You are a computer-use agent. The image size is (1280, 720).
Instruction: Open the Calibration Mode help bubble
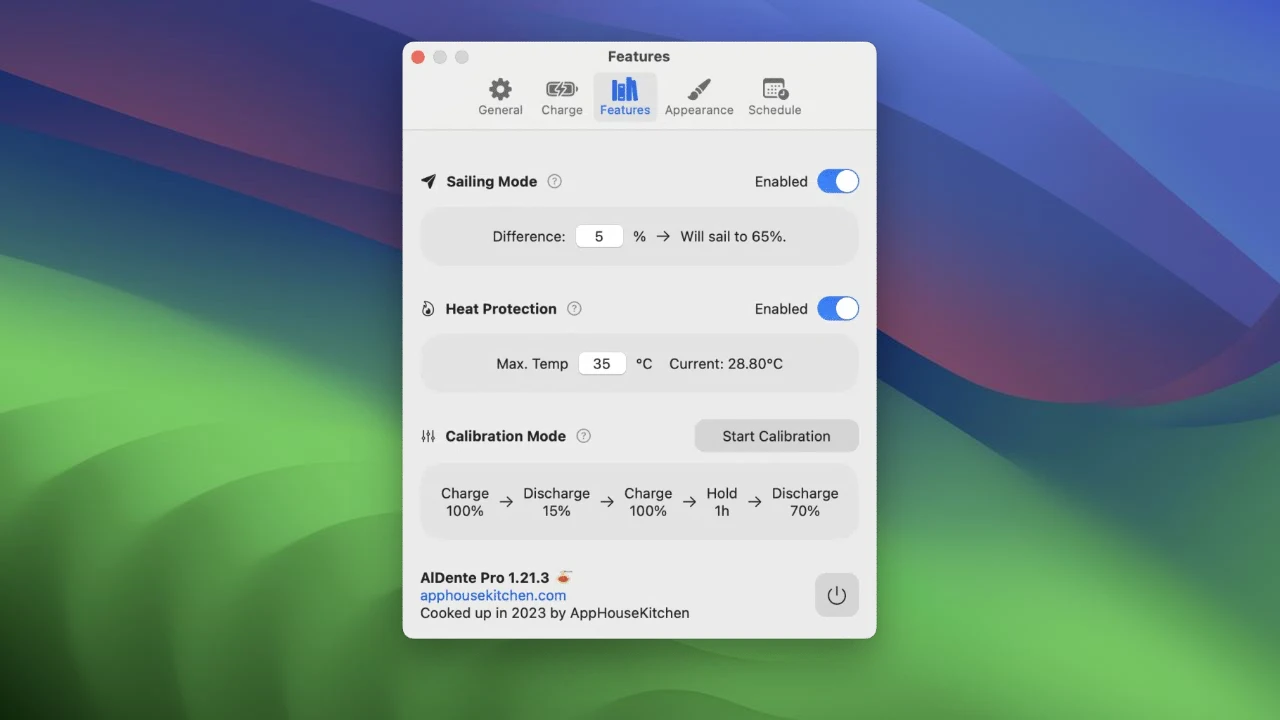583,436
